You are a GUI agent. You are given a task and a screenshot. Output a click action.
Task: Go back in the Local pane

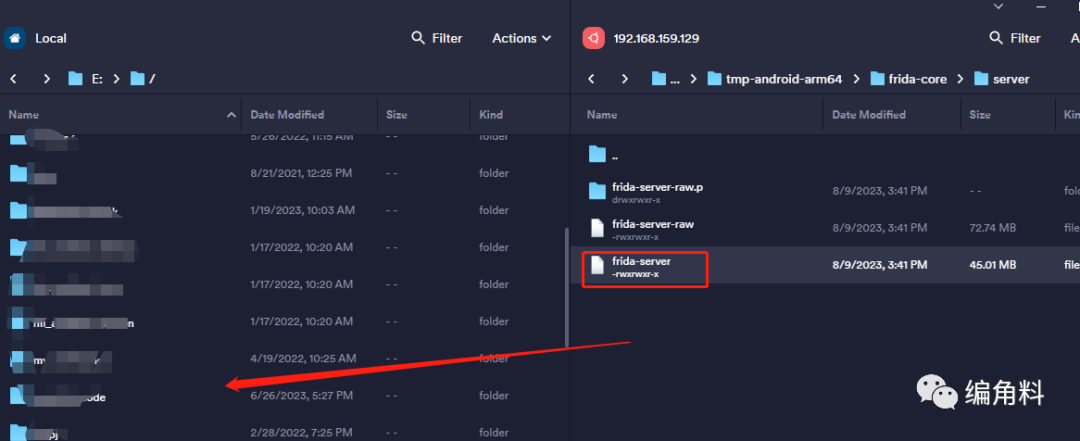[x=13, y=79]
